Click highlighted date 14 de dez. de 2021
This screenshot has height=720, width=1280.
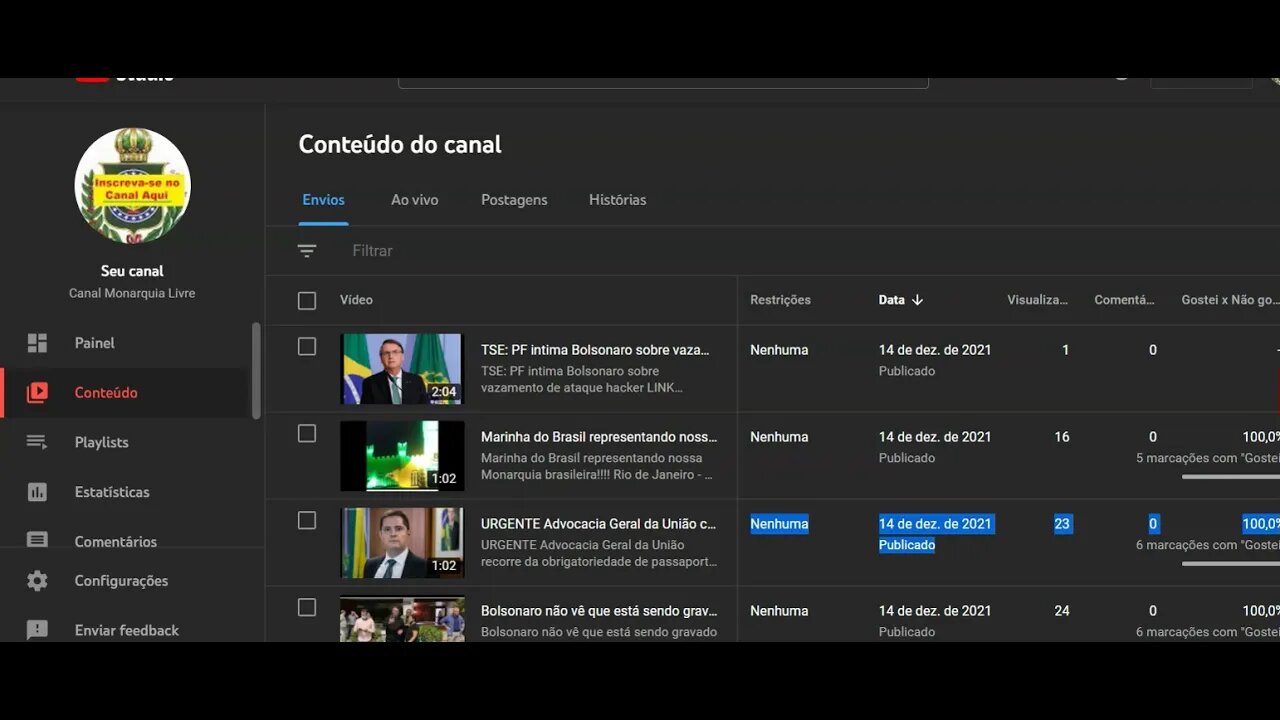pos(935,524)
